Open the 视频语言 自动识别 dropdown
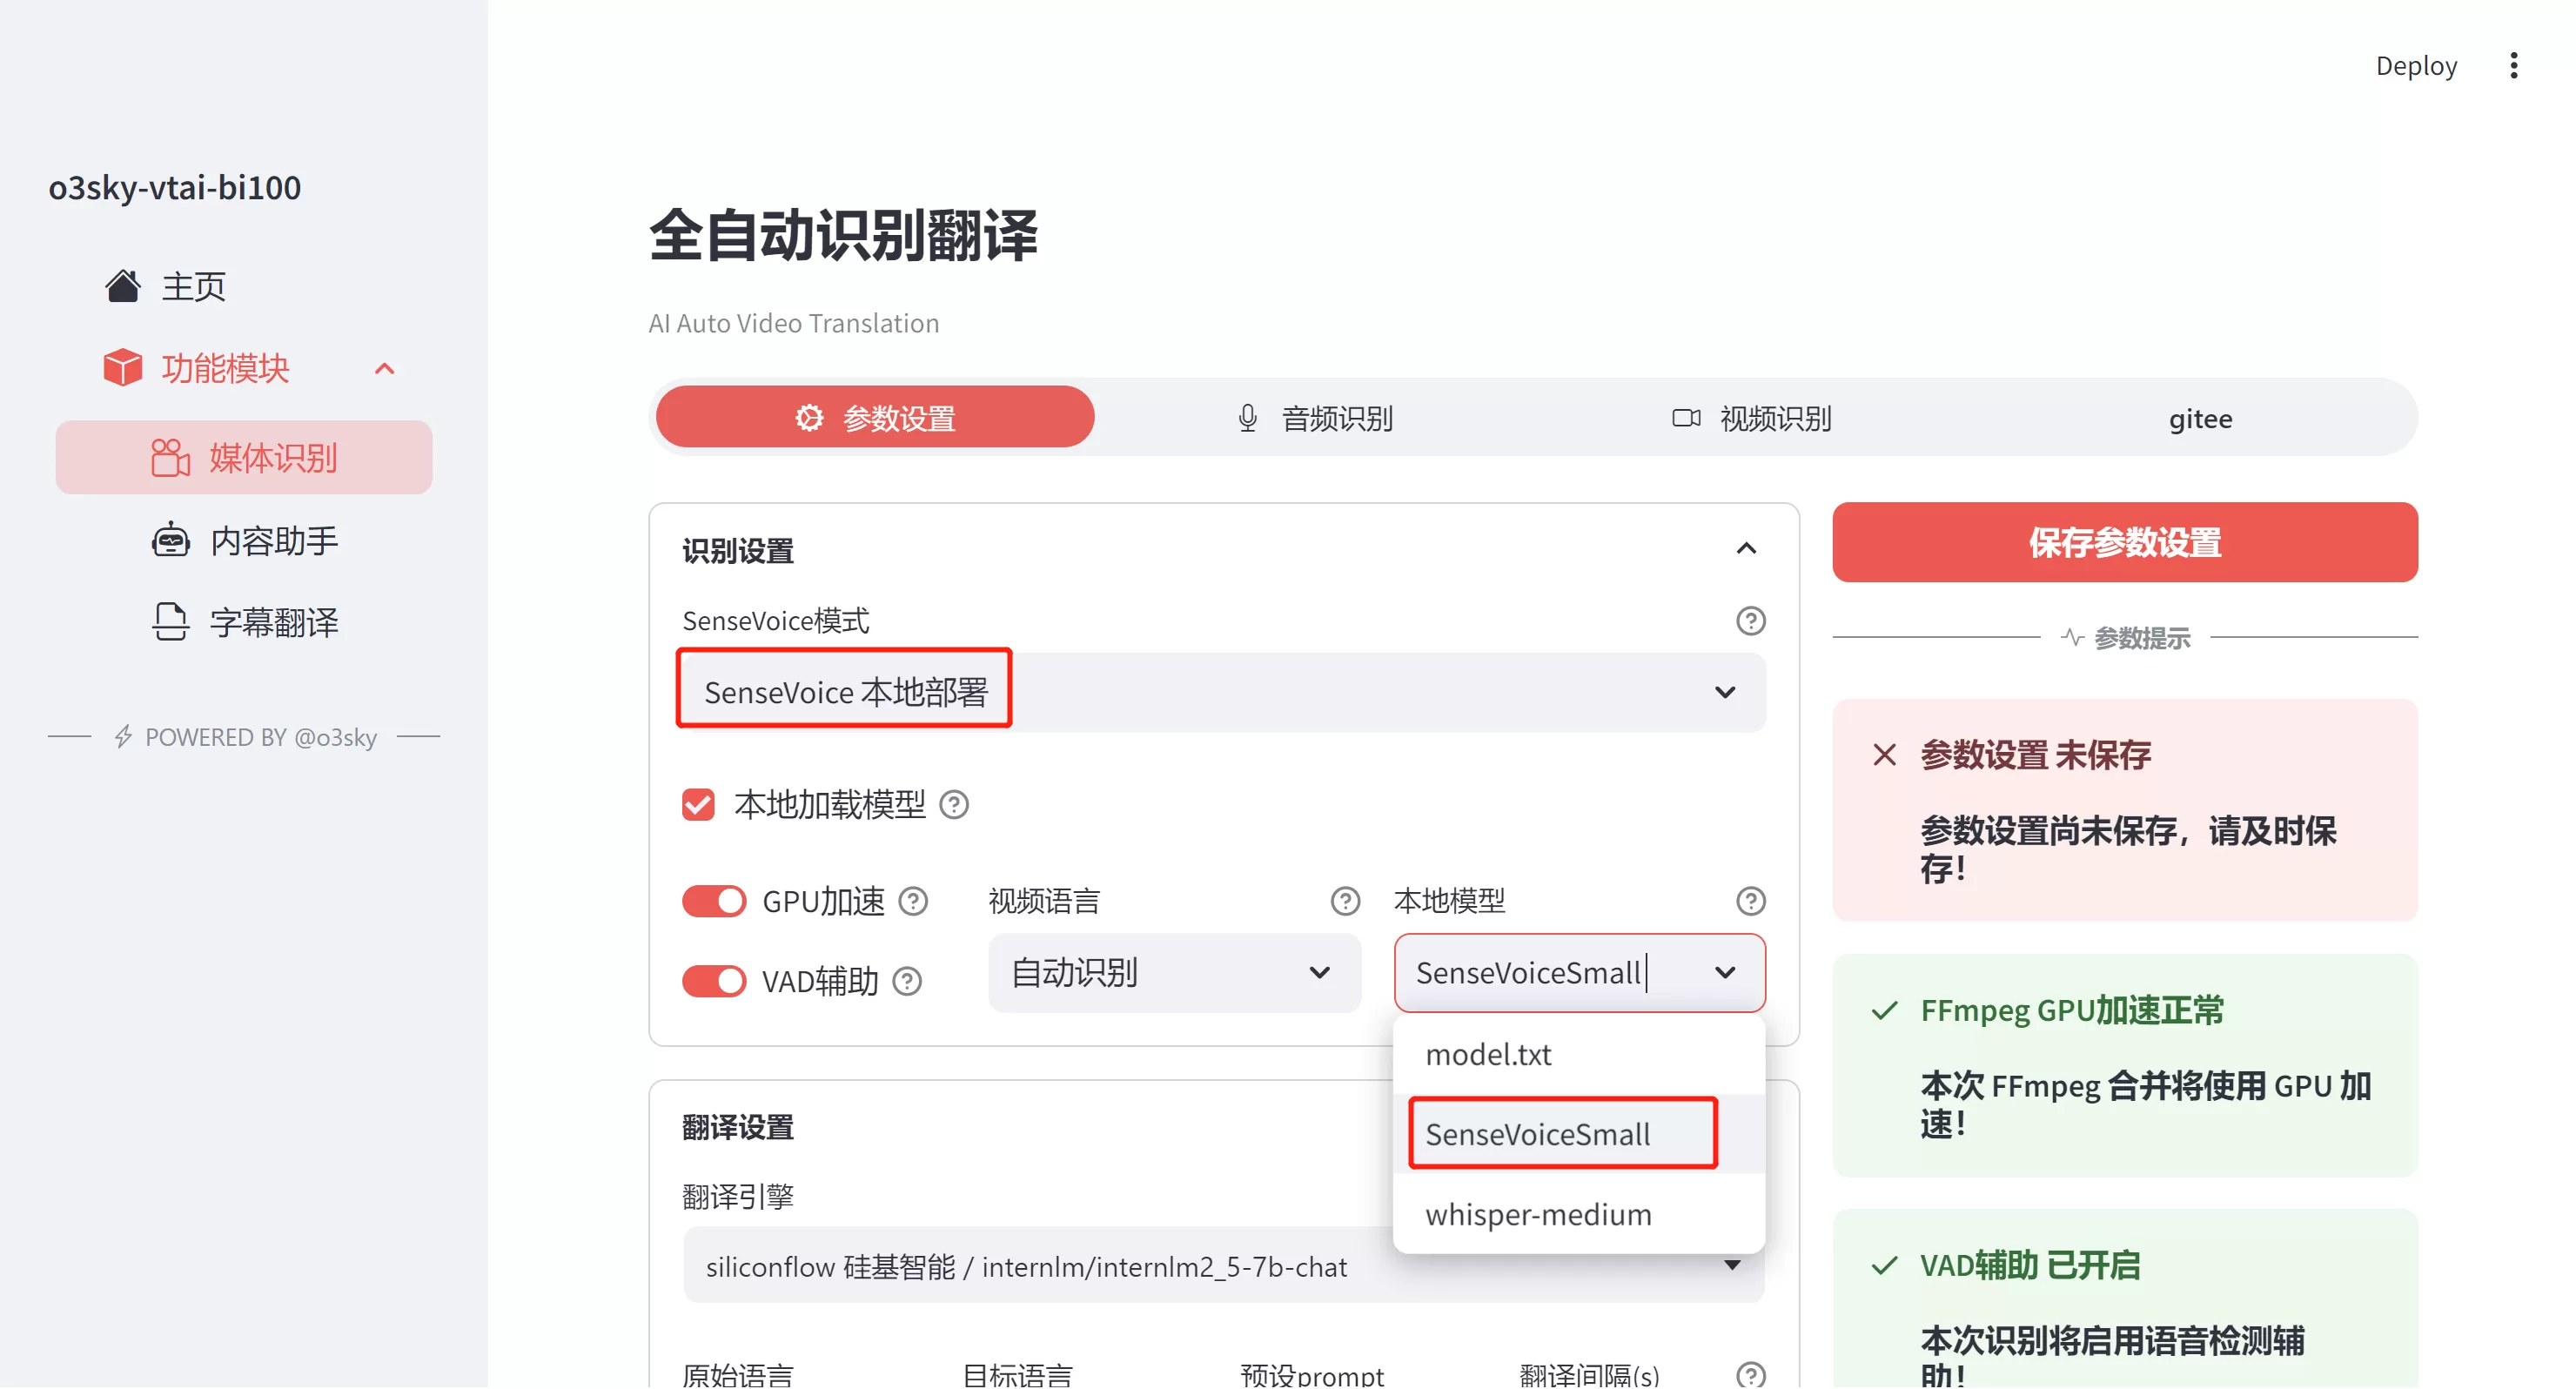2576x1389 pixels. 1173,973
